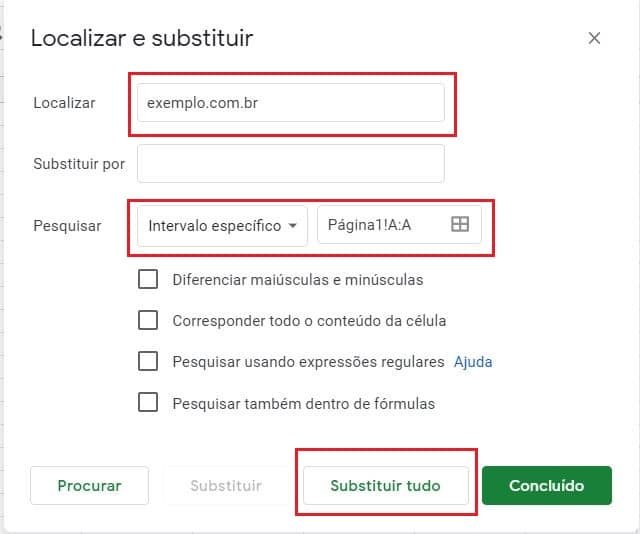The height and width of the screenshot is (534, 640).
Task: Click the Pesquisar também dentro de fórmulas label
Action: pyautogui.click(x=304, y=404)
